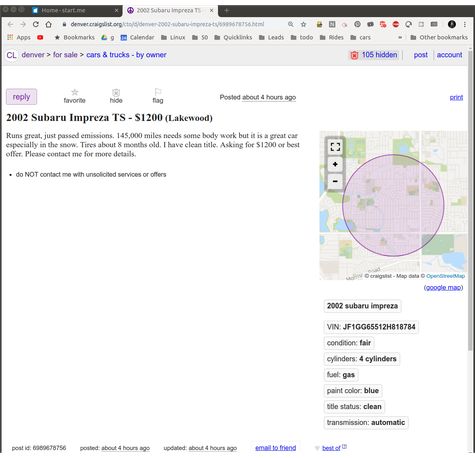
Task: Open the 105 hidden postings list
Action: pos(374,55)
